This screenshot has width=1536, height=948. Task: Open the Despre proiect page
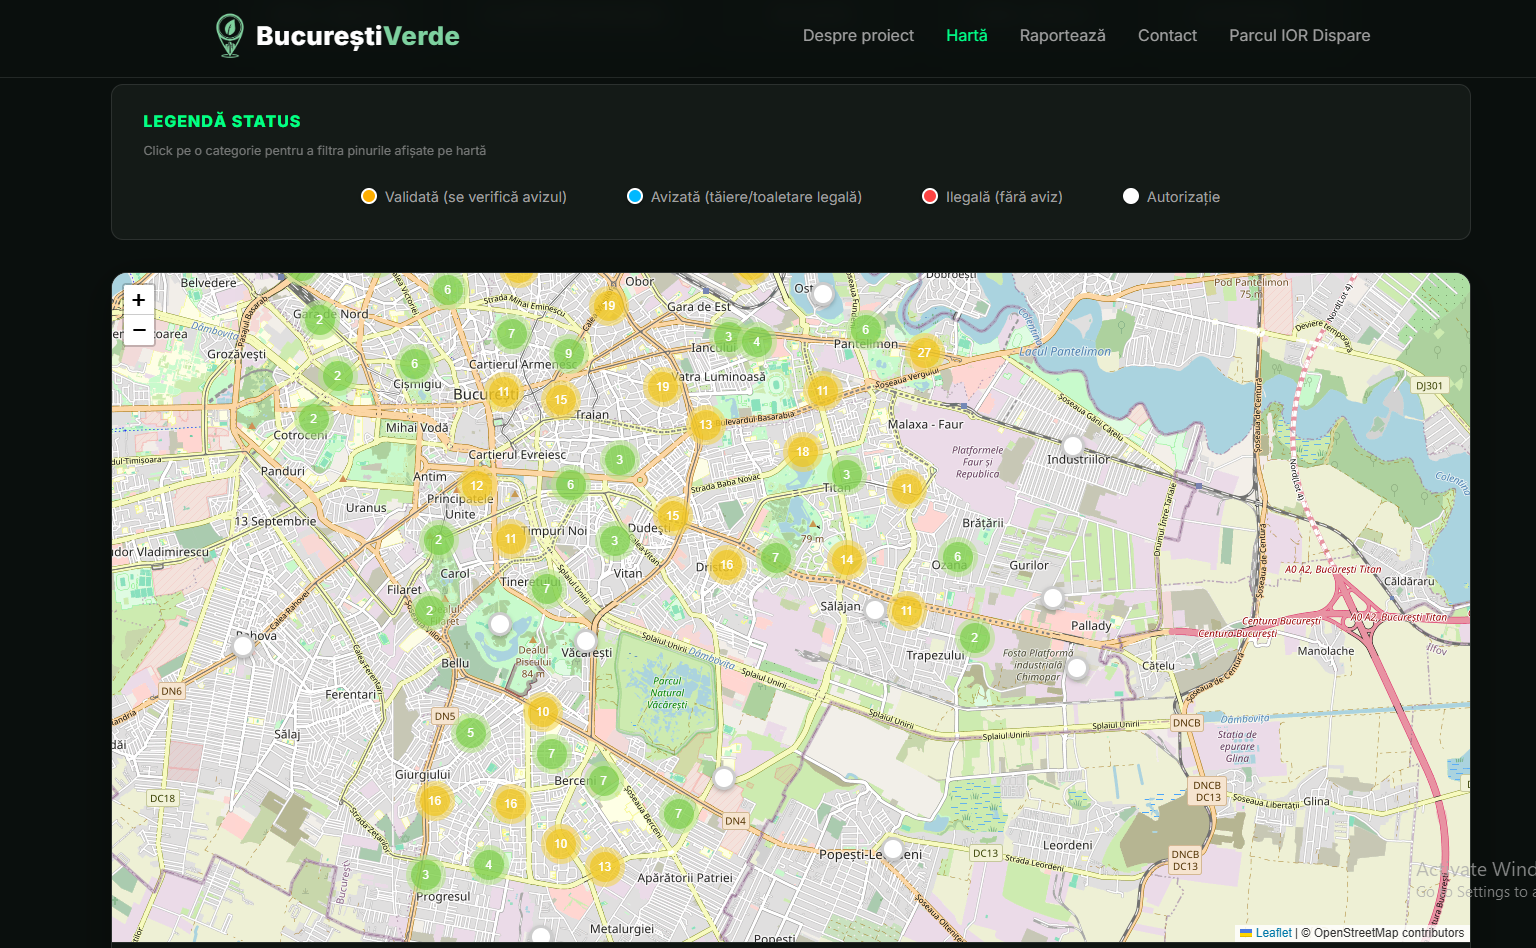click(x=858, y=36)
